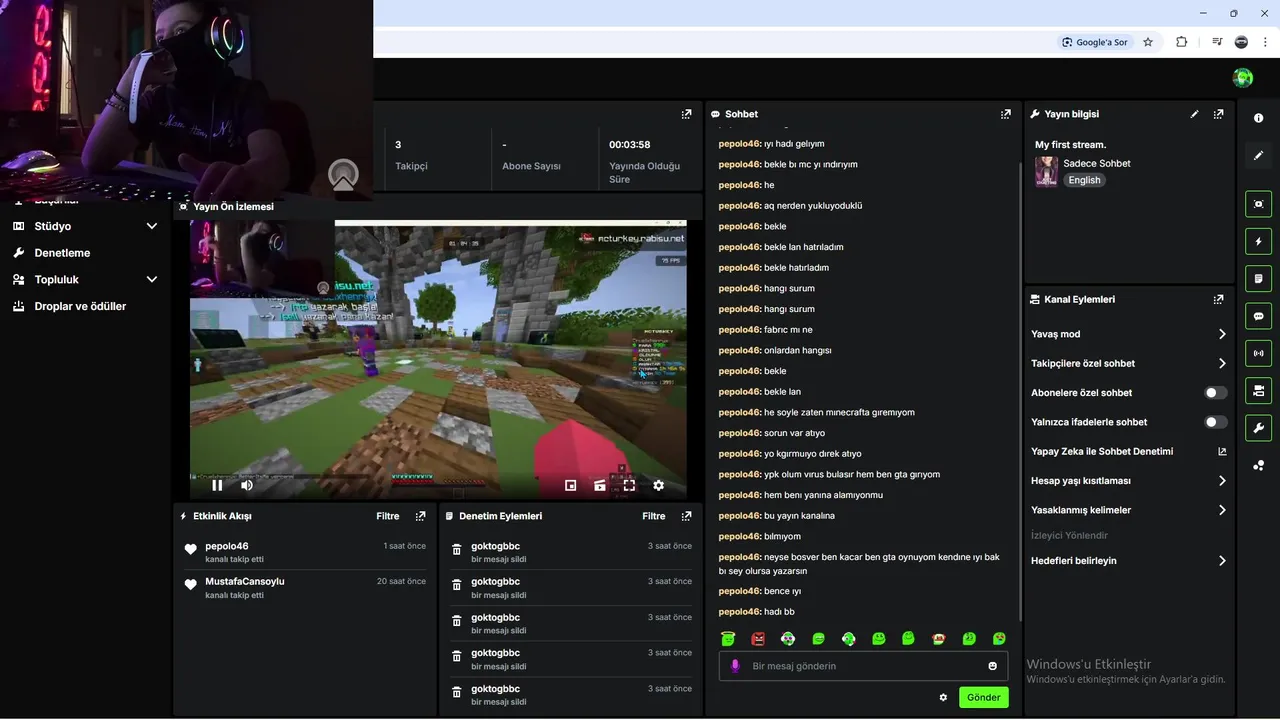Expand the Topluluk sidebar section

click(x=152, y=280)
